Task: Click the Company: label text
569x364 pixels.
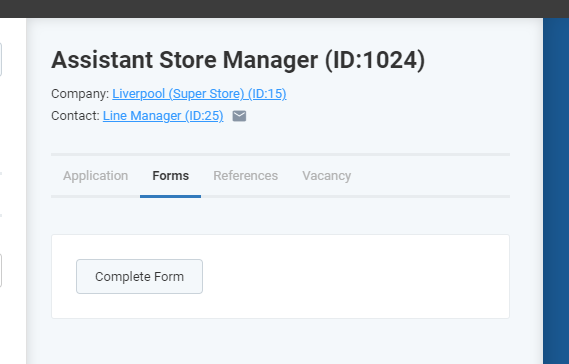Action: (80, 94)
